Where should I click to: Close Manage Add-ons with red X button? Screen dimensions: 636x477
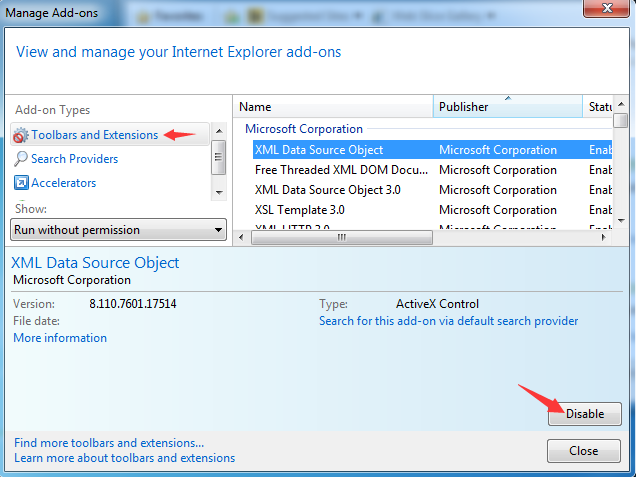click(607, 8)
